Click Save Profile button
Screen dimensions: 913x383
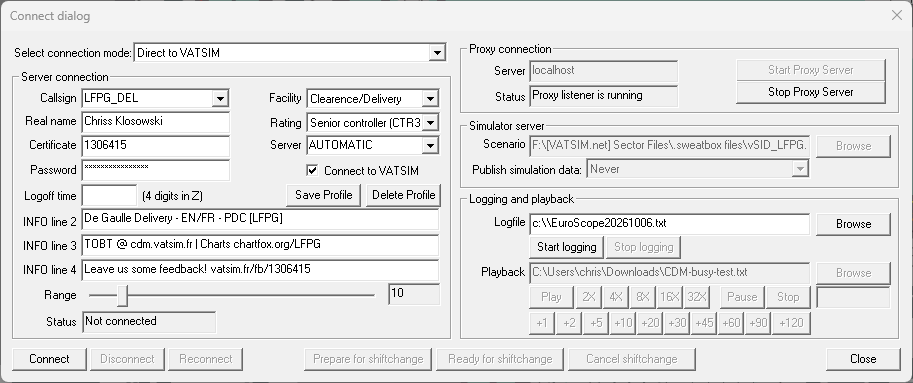click(x=324, y=195)
